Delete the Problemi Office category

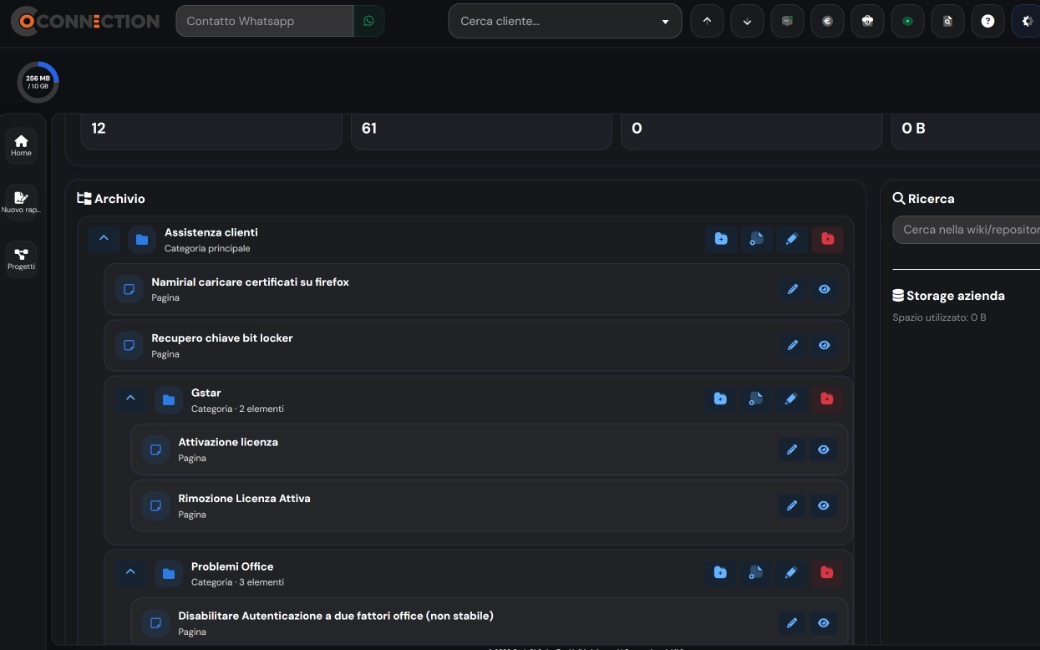tap(826, 572)
